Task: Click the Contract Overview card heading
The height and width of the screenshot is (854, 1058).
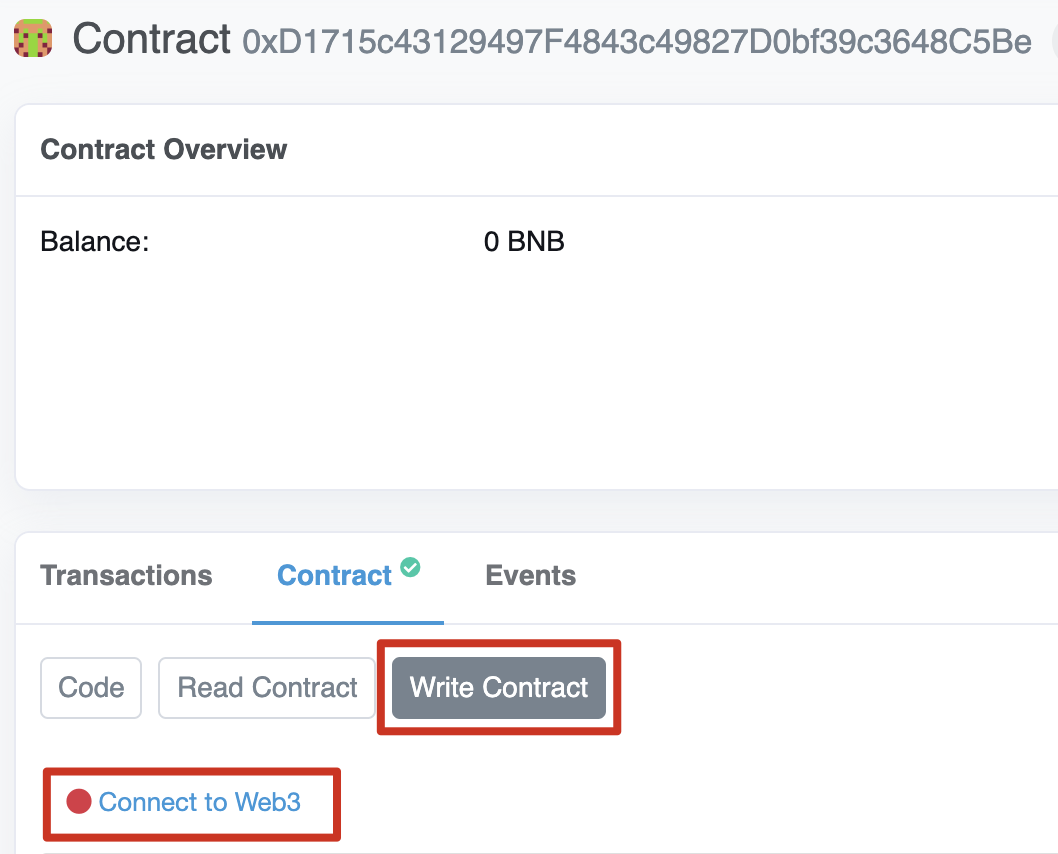Action: click(164, 150)
